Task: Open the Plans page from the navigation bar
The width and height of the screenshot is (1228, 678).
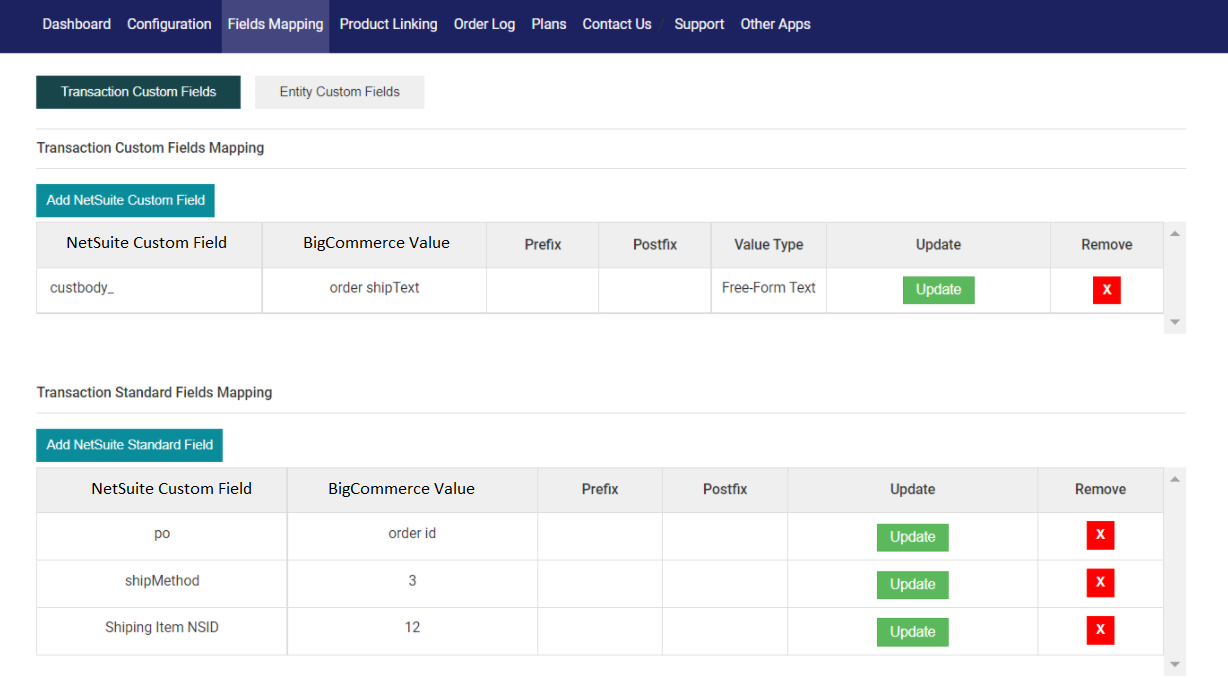Action: (x=548, y=24)
